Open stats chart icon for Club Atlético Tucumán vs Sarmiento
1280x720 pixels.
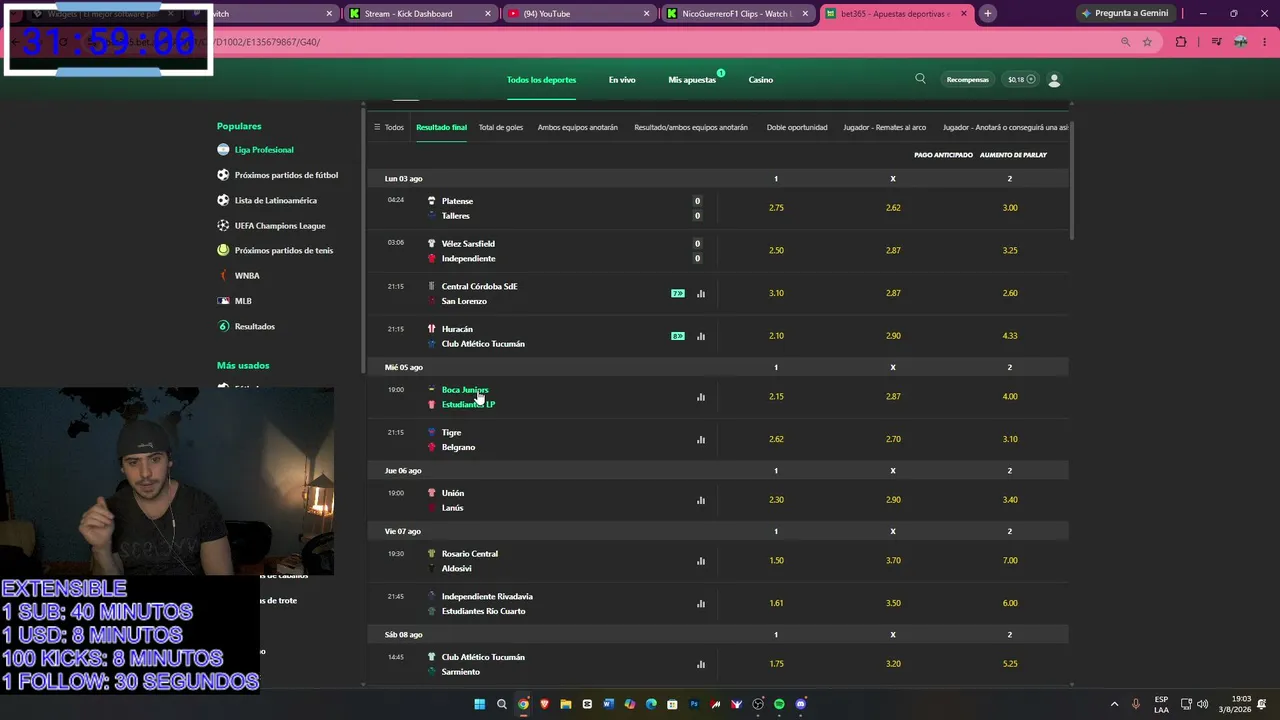click(x=701, y=665)
